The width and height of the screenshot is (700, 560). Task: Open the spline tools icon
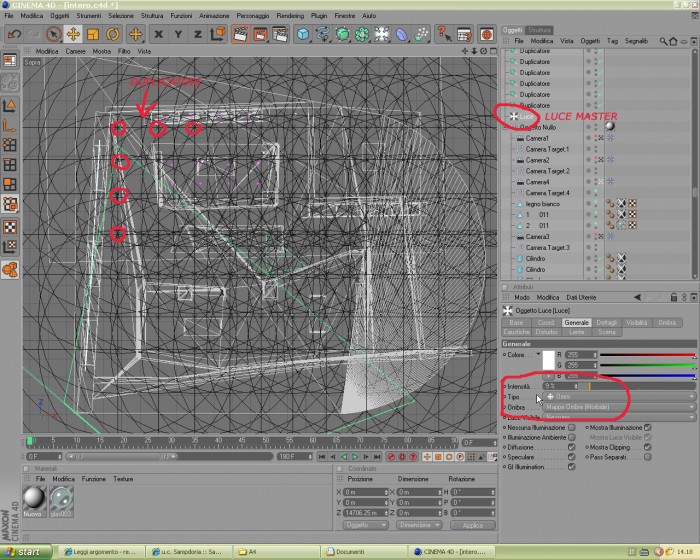323,34
